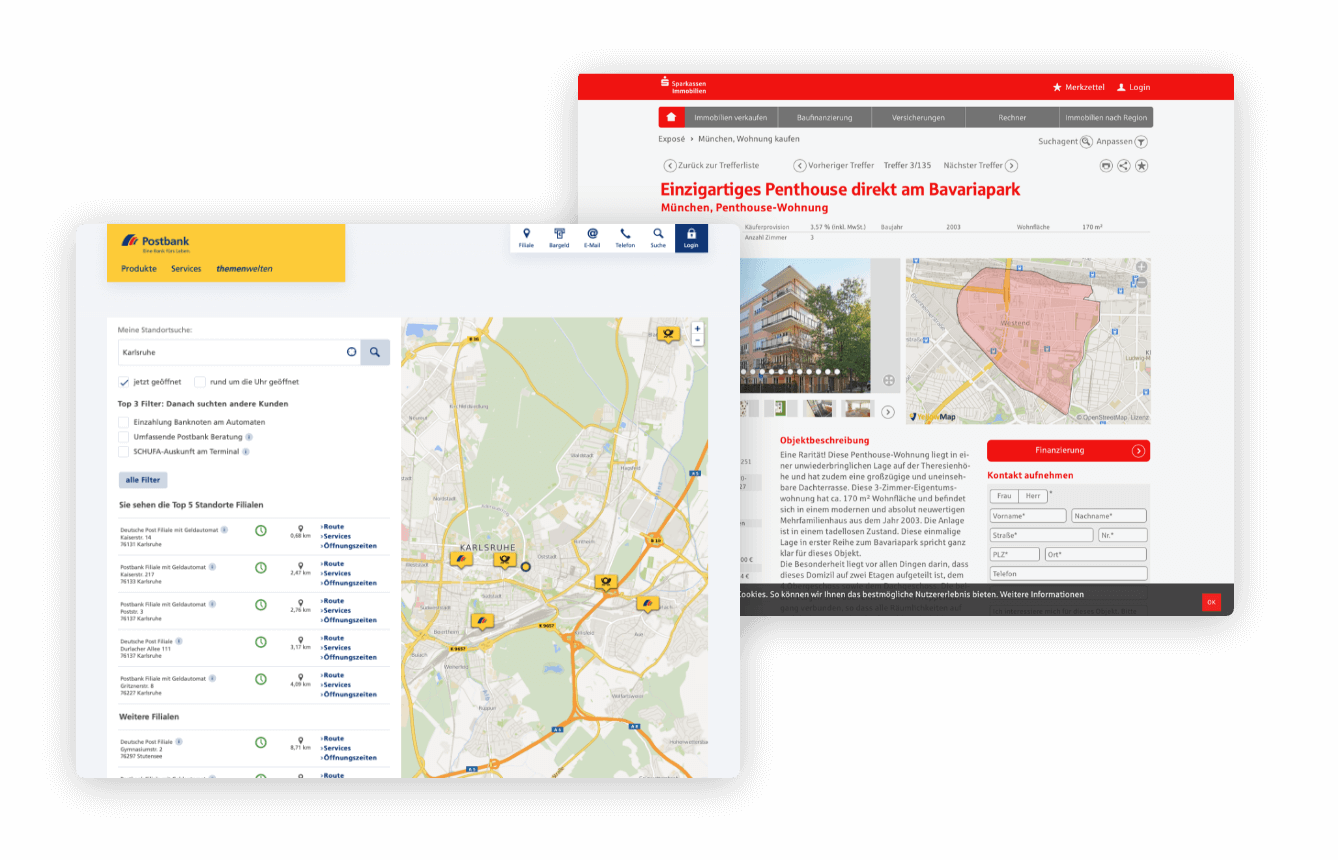This screenshot has height=860, width=1338.
Task: Click the 'Straße' input field
Action: tap(1041, 535)
